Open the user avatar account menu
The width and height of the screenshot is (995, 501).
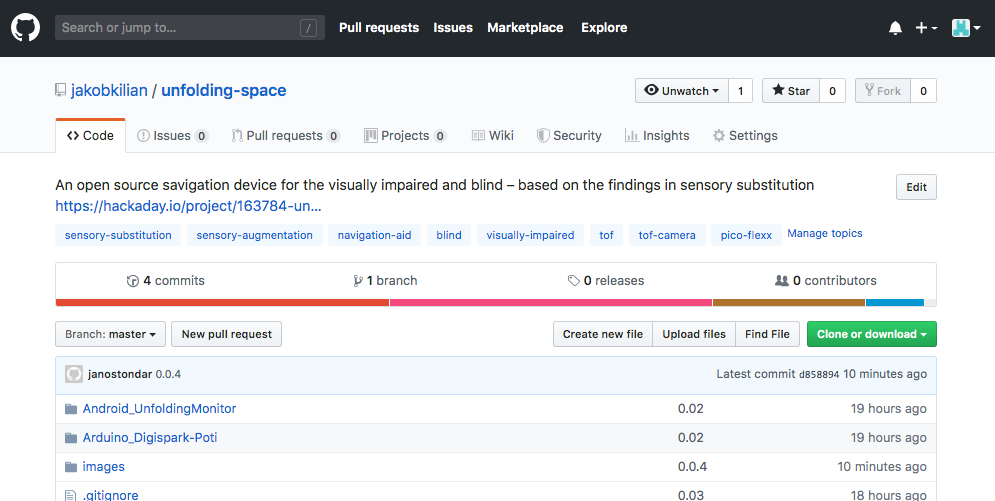pyautogui.click(x=966, y=28)
